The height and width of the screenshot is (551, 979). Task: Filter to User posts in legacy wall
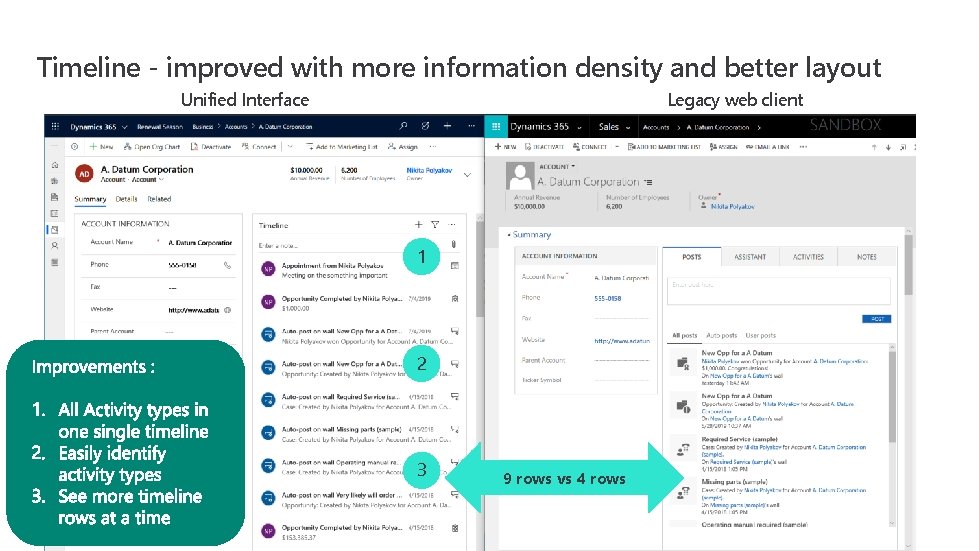coord(760,335)
